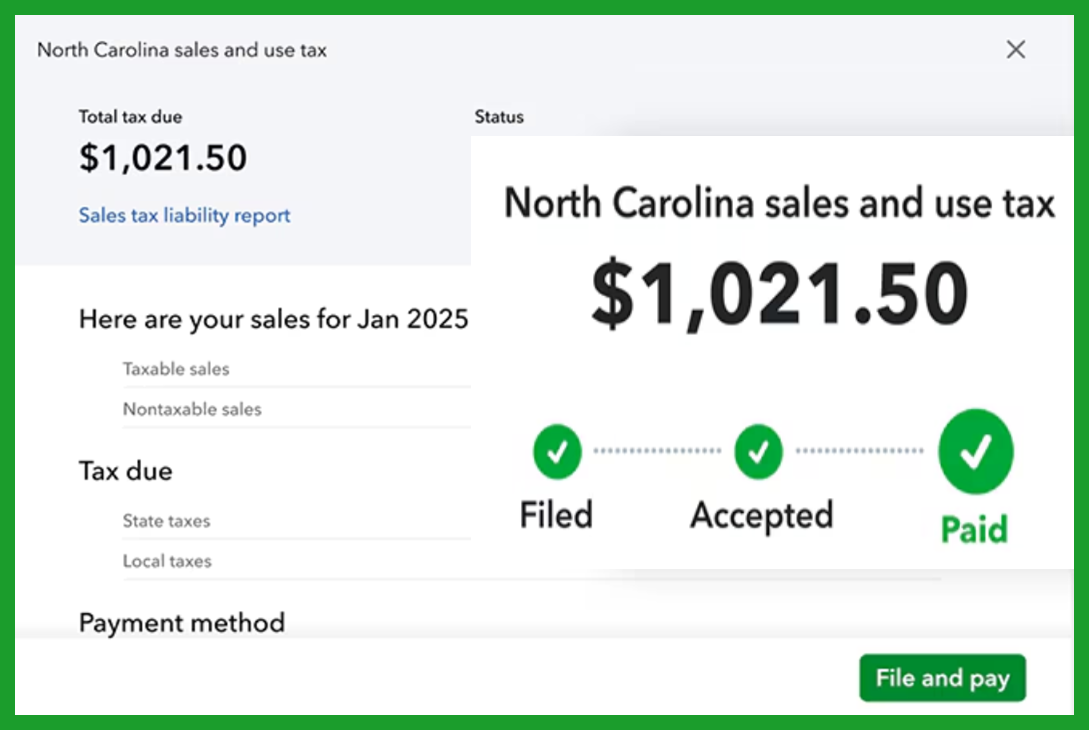
Task: Select the Nontaxable sales row
Action: (297, 409)
